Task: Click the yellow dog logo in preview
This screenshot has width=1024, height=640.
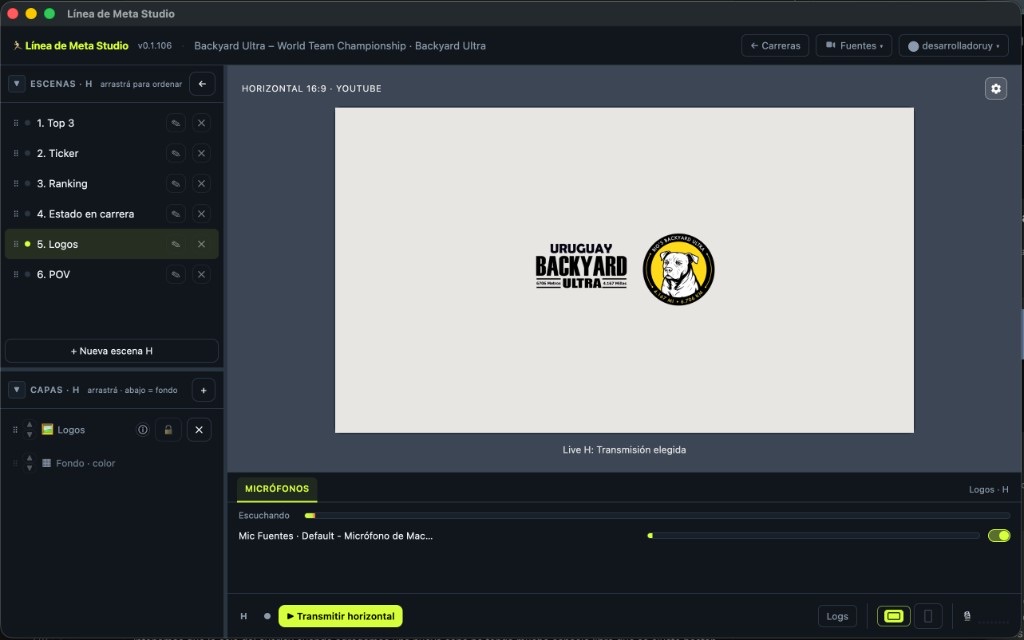Action: (679, 269)
